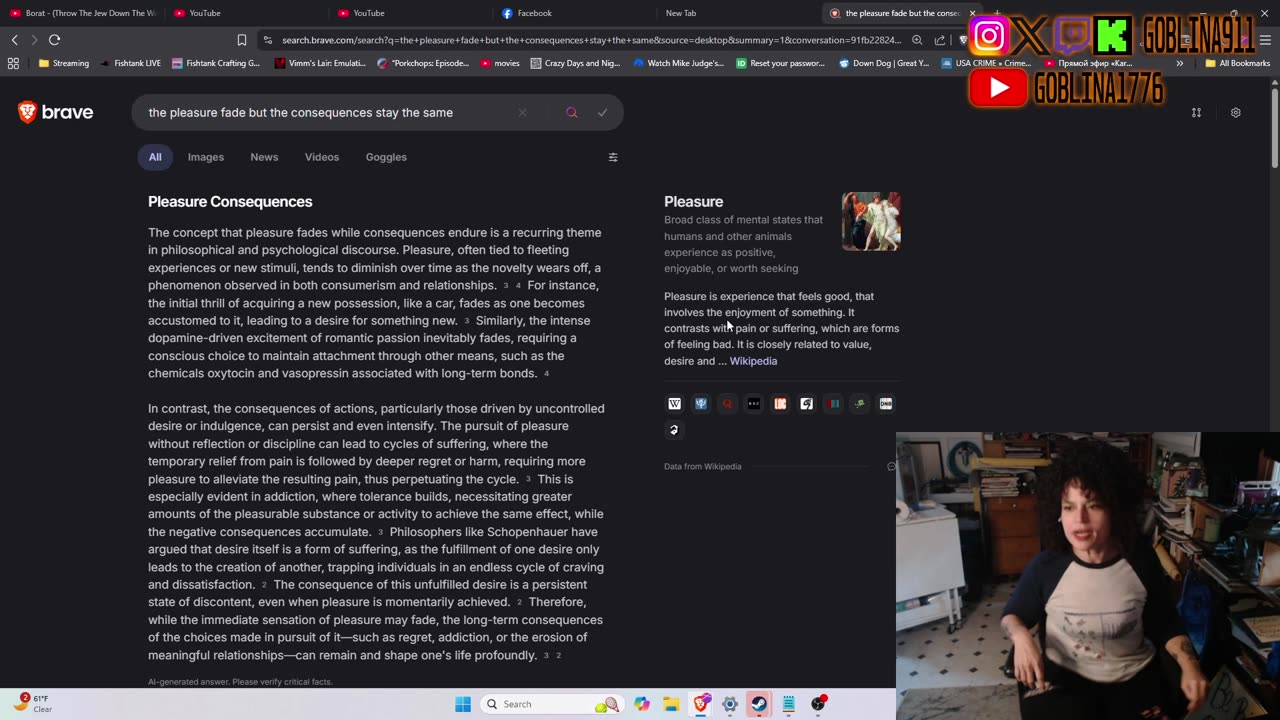Open Notepad from the taskbar
1280x720 pixels.
(788, 704)
